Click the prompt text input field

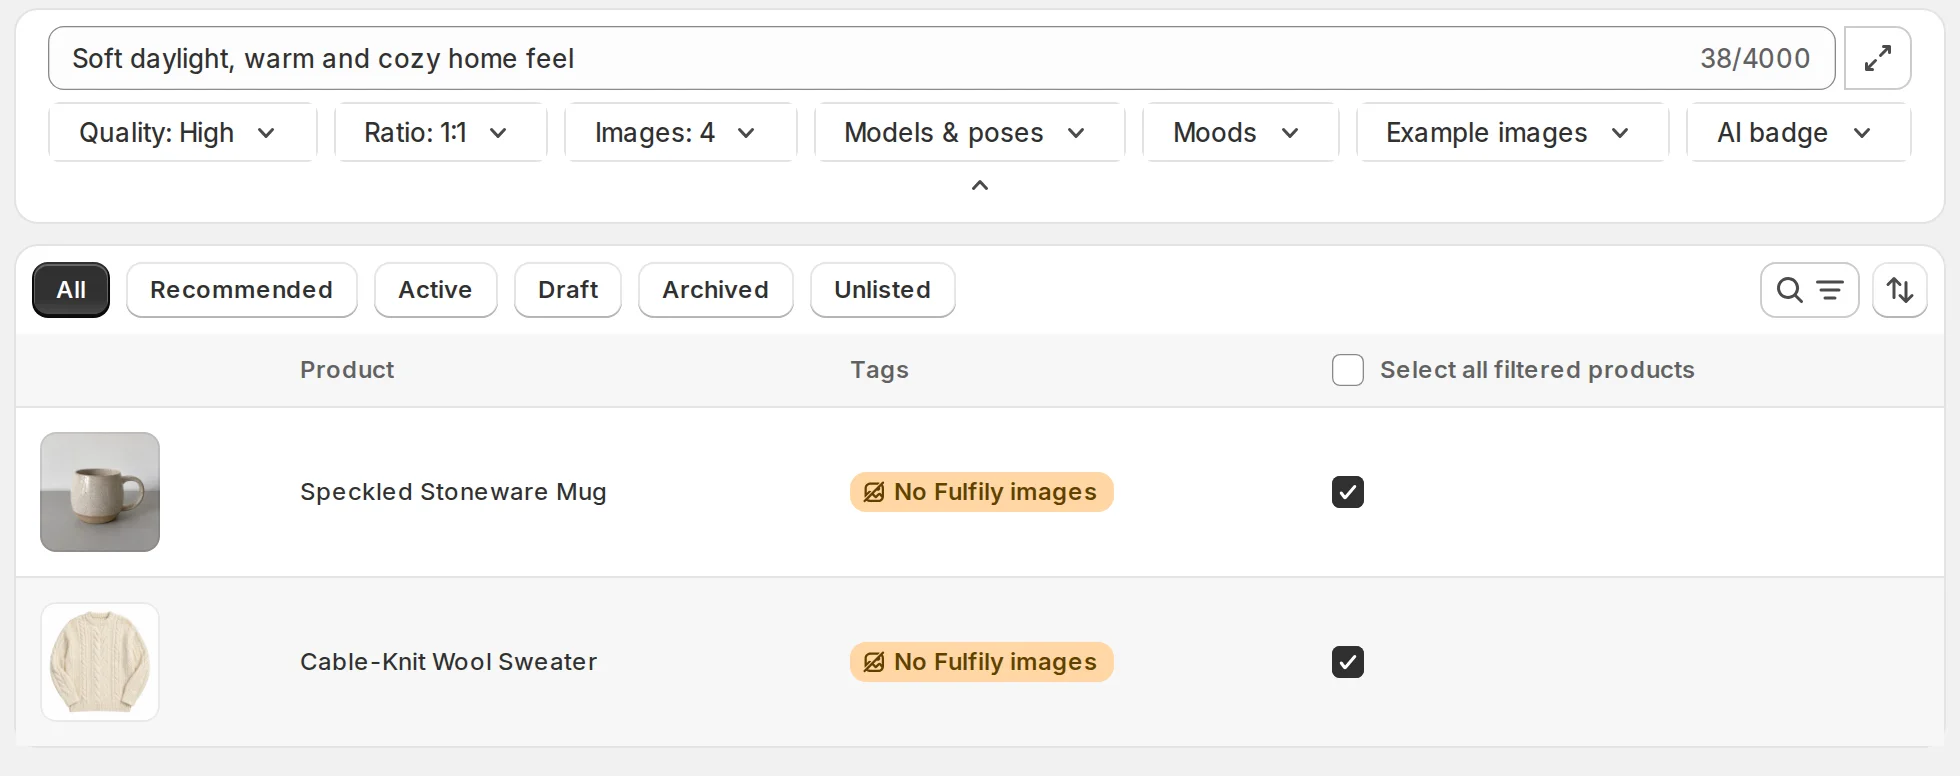(x=941, y=58)
